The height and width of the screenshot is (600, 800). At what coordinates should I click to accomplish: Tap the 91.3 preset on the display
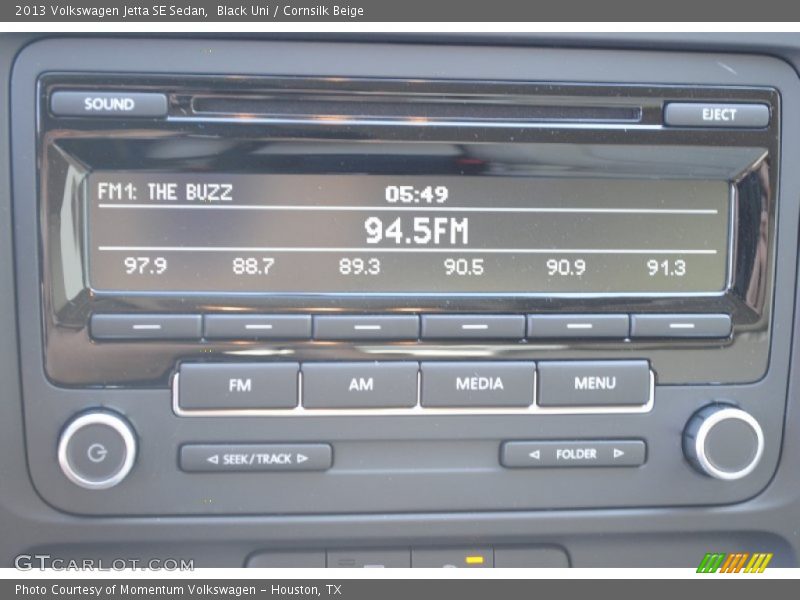pos(666,268)
